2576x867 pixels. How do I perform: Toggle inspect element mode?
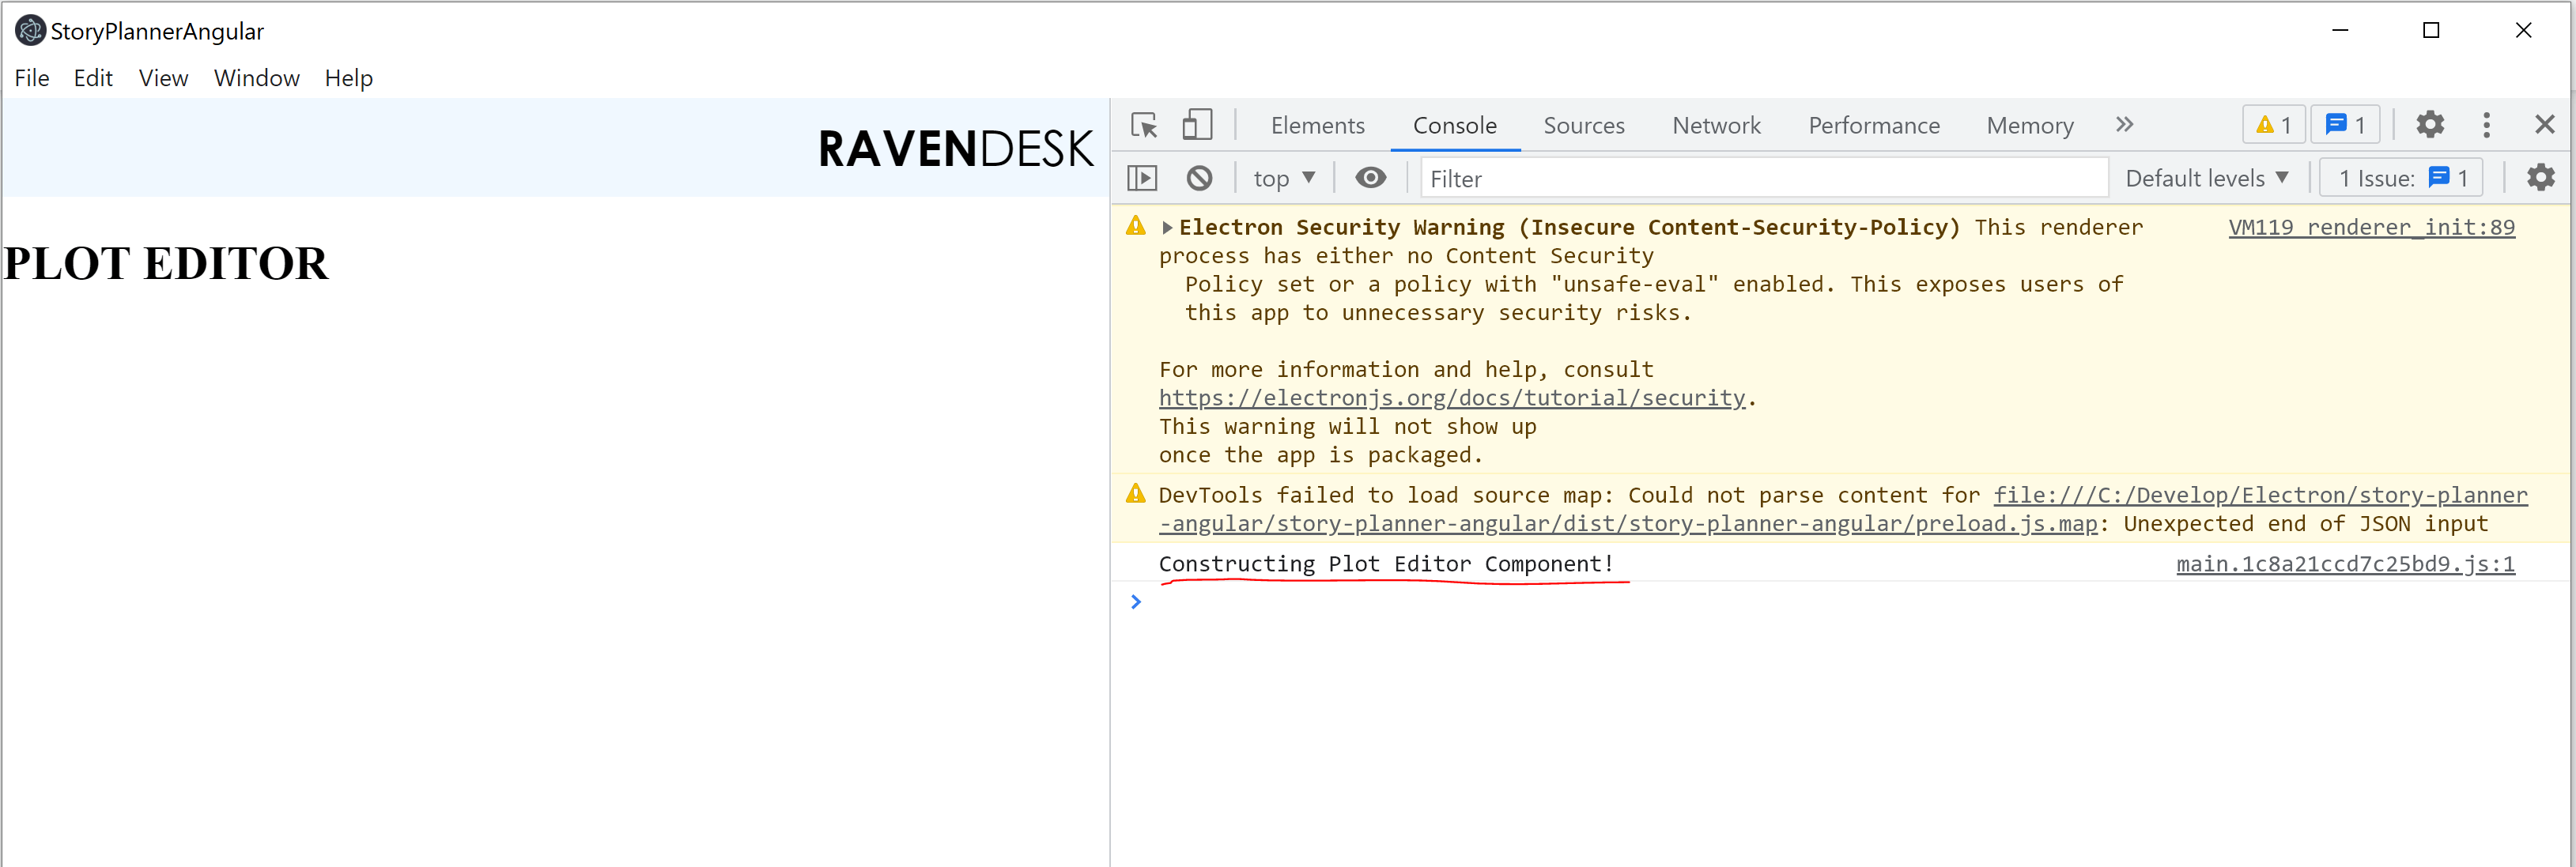[1143, 124]
